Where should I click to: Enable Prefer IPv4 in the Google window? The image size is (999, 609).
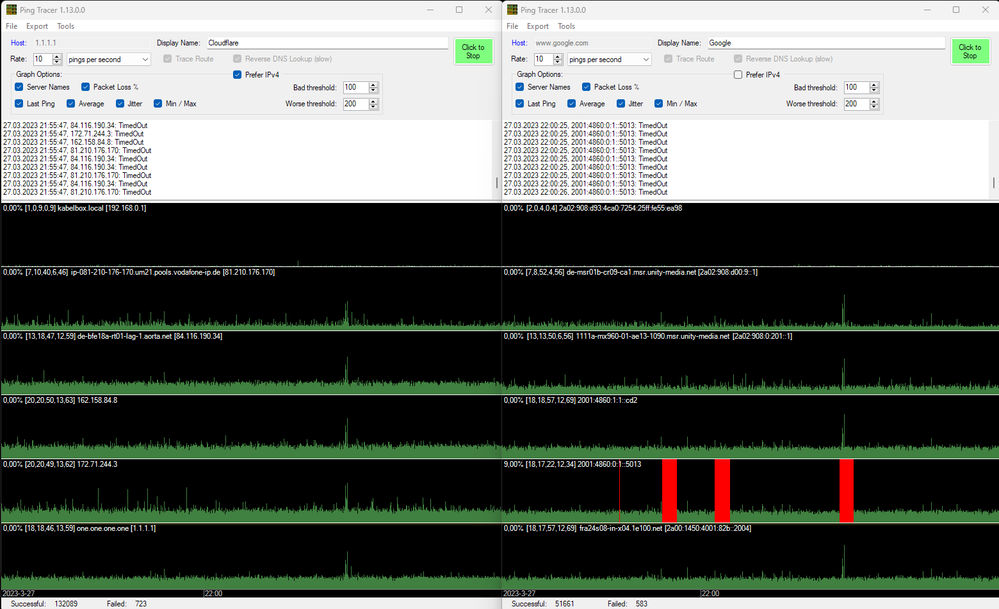(738, 74)
